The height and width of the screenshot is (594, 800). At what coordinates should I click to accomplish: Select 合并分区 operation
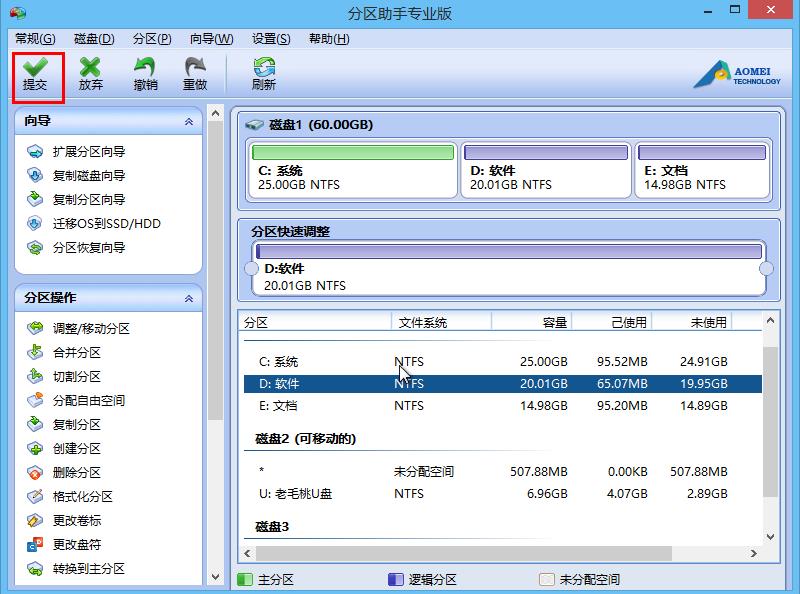point(77,352)
